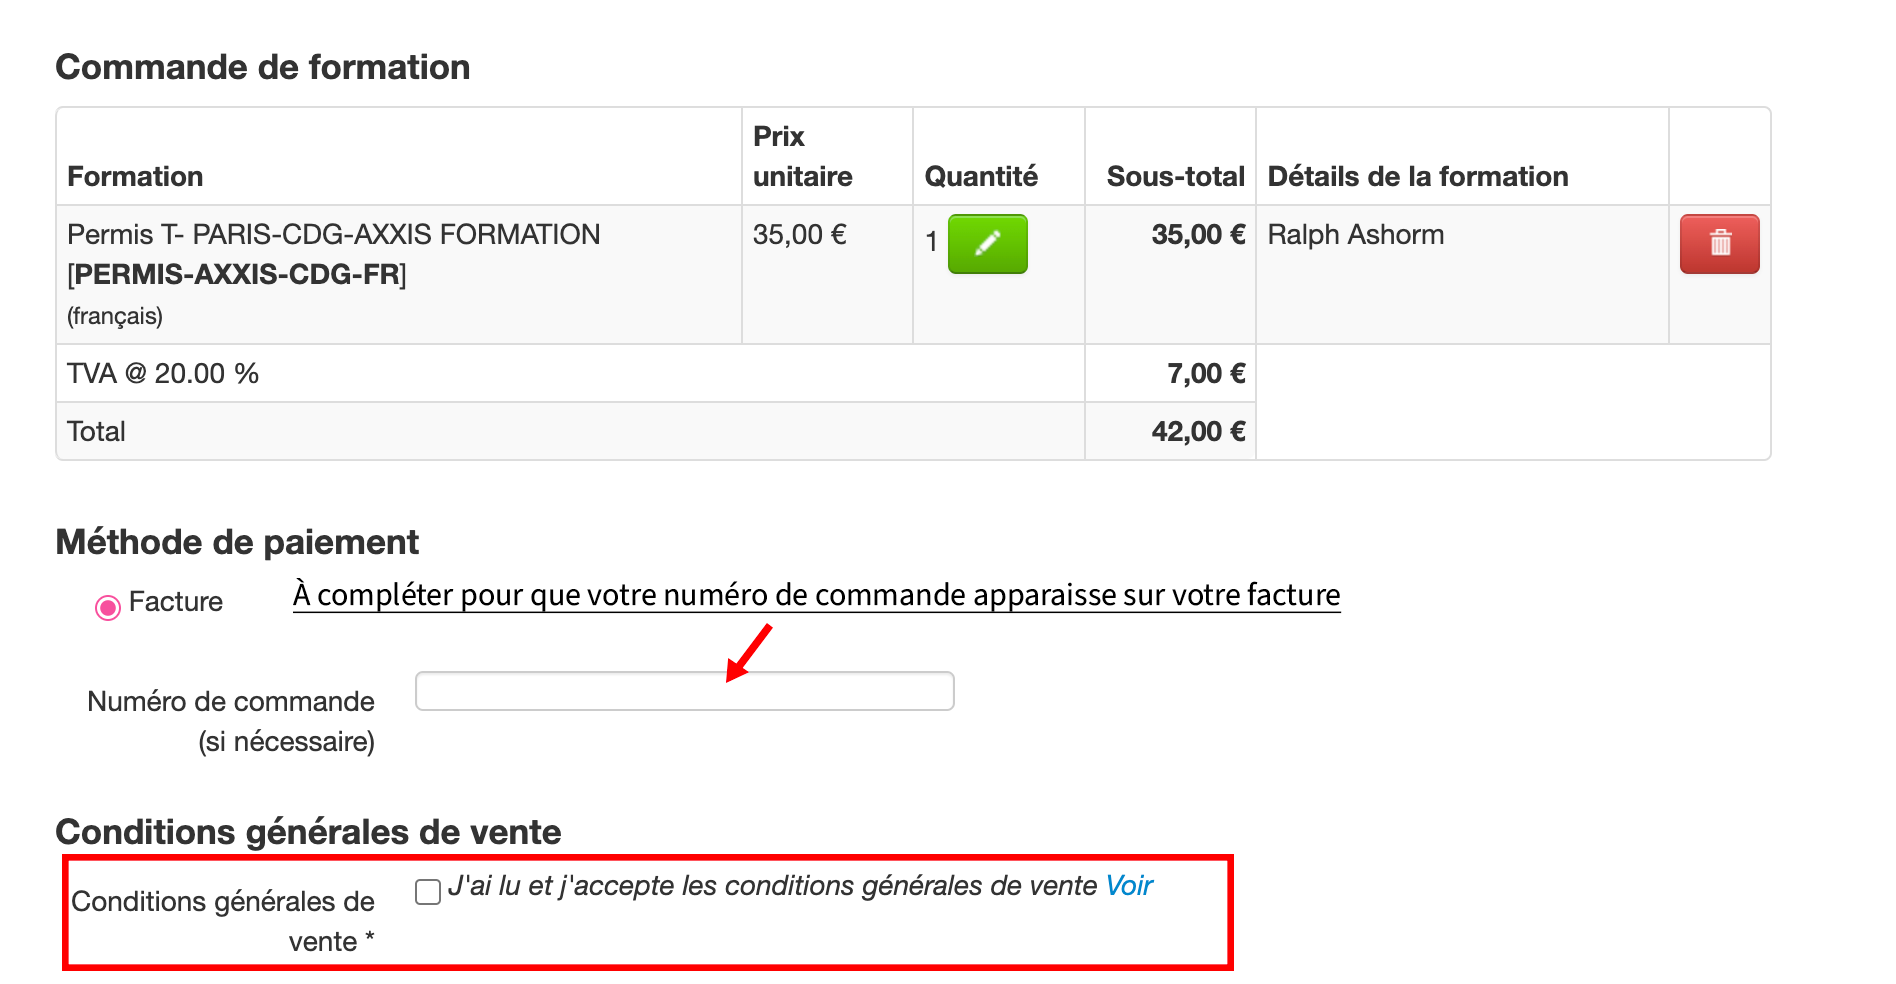Open the Voir terms link
1896x984 pixels.
pos(1129,886)
